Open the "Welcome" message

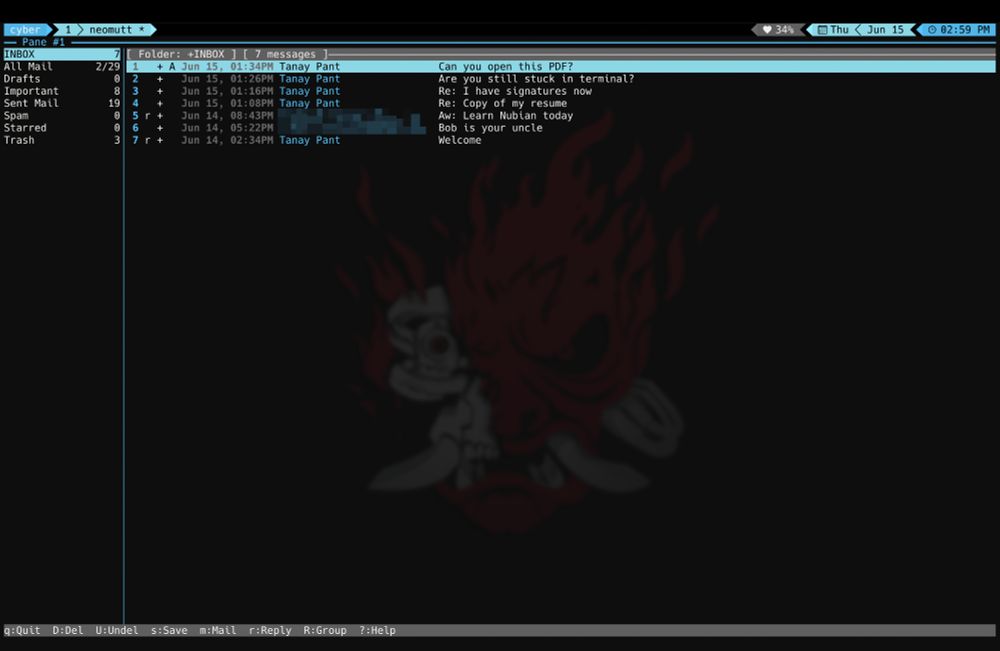pyautogui.click(x=561, y=140)
